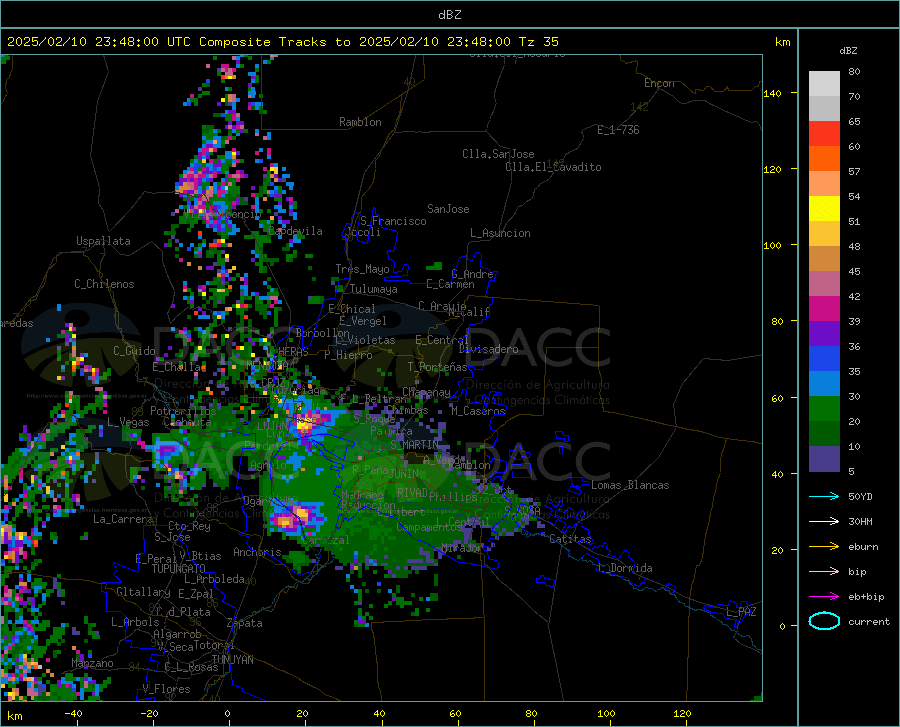Select the Tres_Mayo place label
The height and width of the screenshot is (727, 900).
point(362,269)
